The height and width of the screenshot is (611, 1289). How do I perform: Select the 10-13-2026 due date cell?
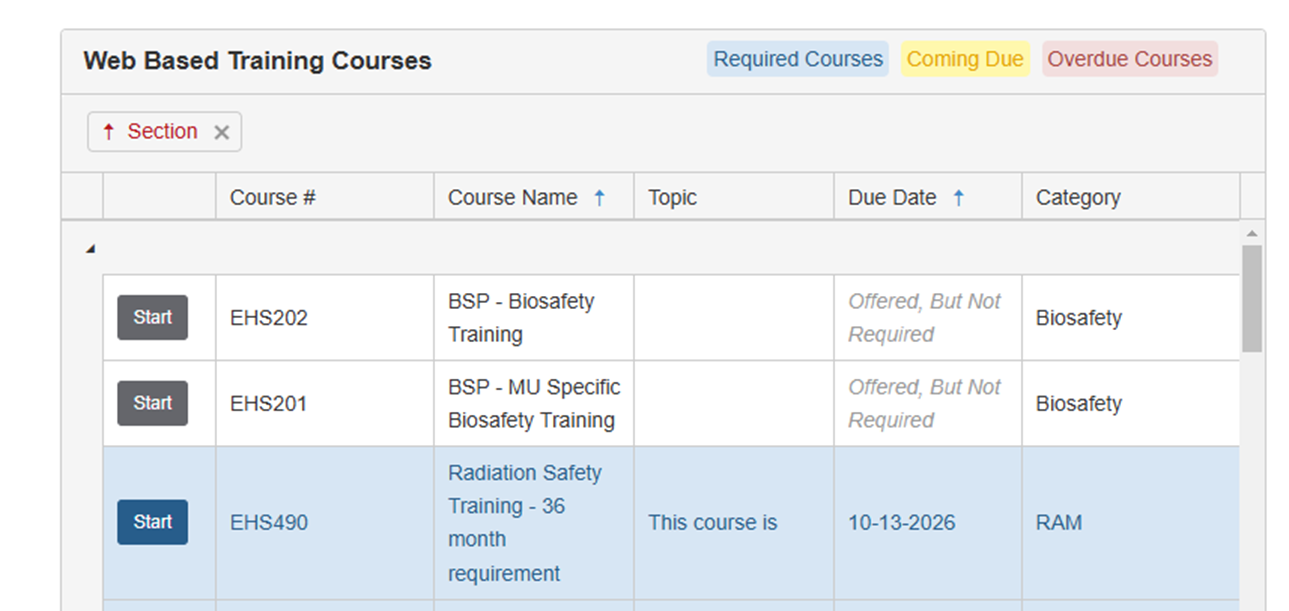(901, 522)
